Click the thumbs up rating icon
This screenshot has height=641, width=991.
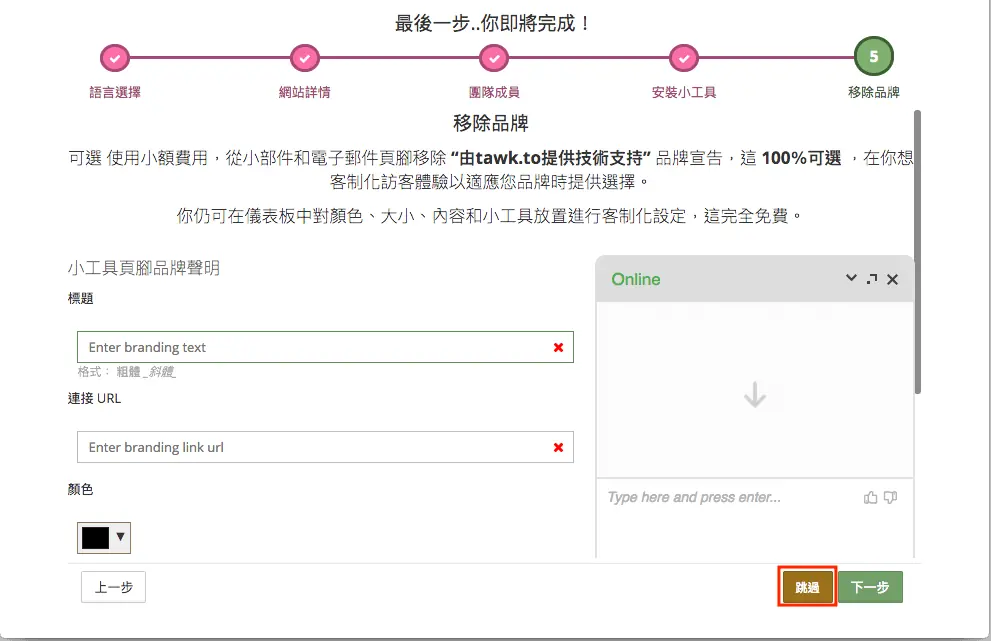coord(870,498)
